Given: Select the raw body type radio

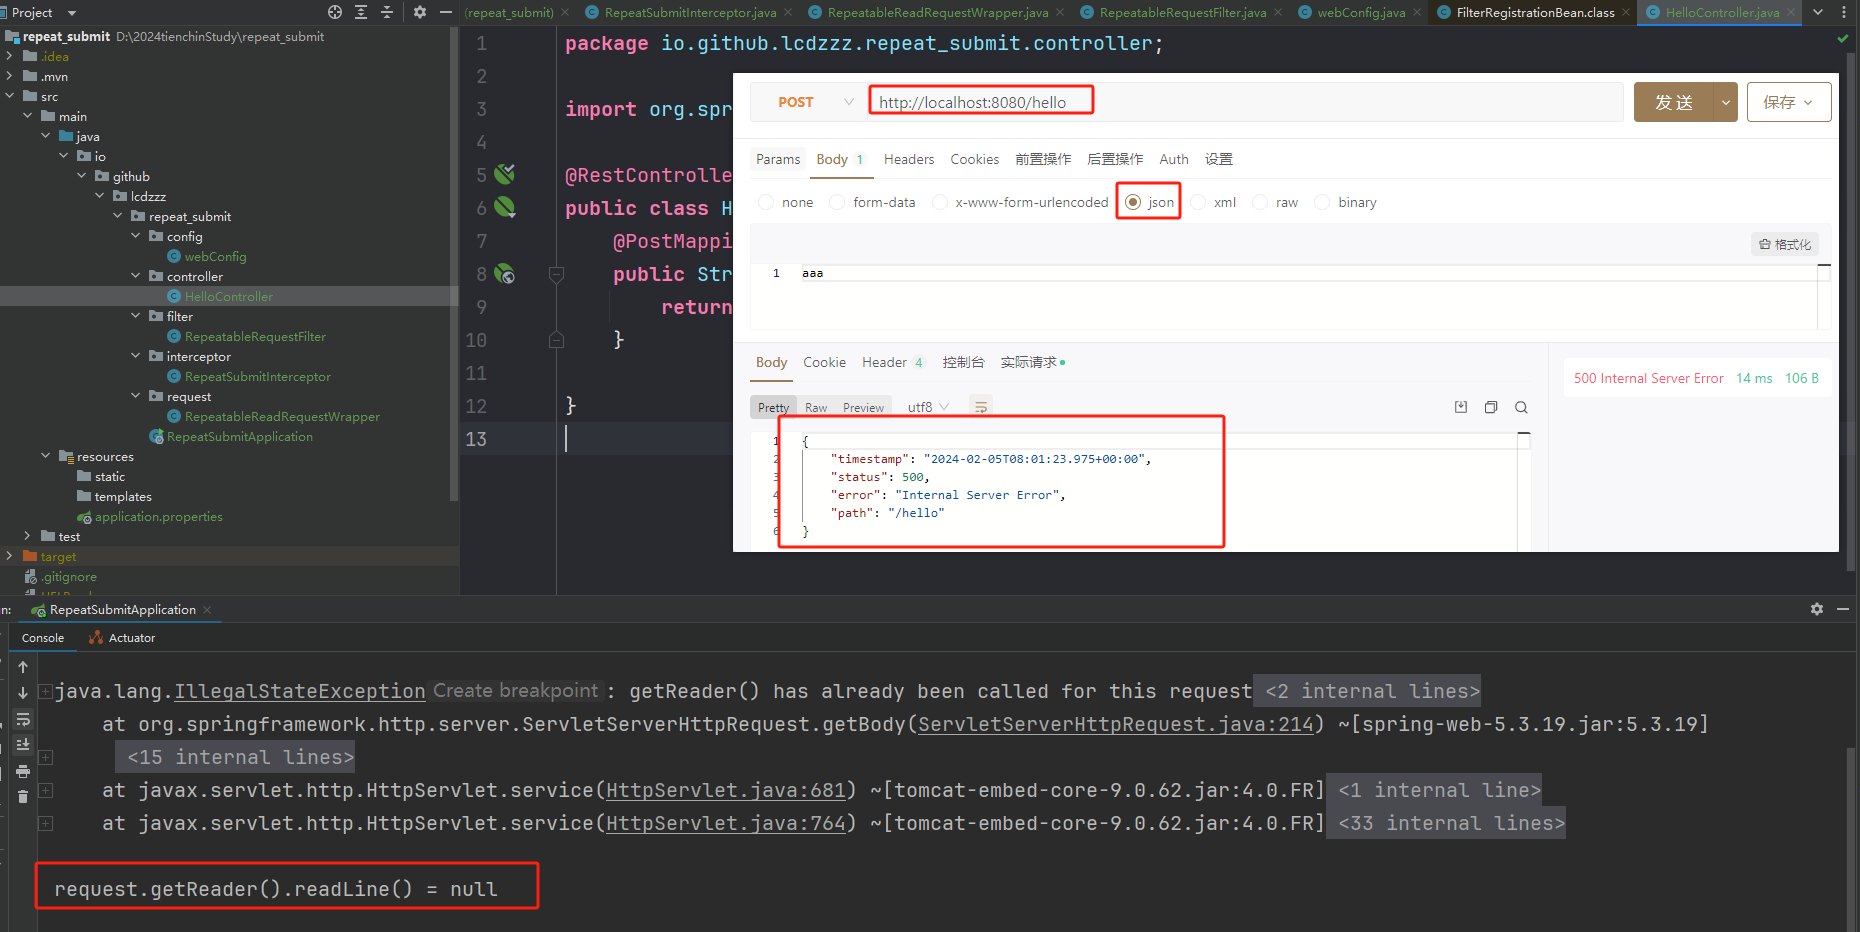Looking at the screenshot, I should 1260,202.
